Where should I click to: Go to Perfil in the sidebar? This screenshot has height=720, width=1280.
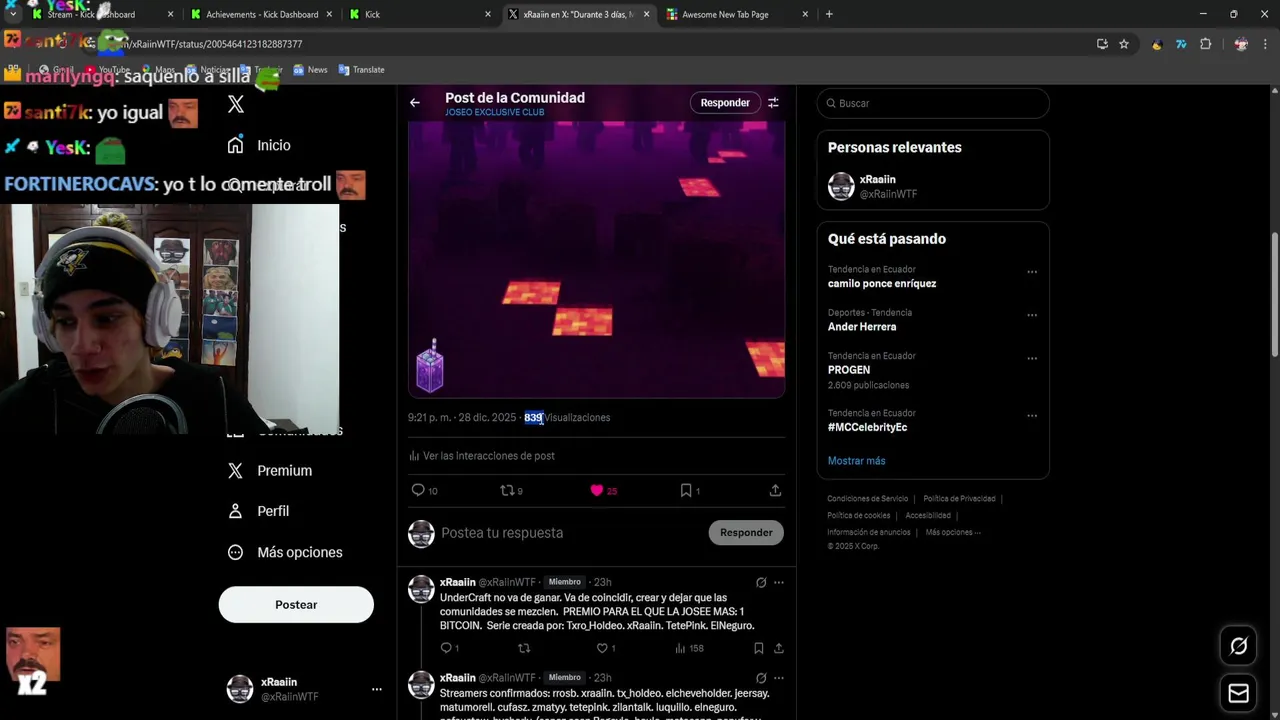pyautogui.click(x=258, y=511)
